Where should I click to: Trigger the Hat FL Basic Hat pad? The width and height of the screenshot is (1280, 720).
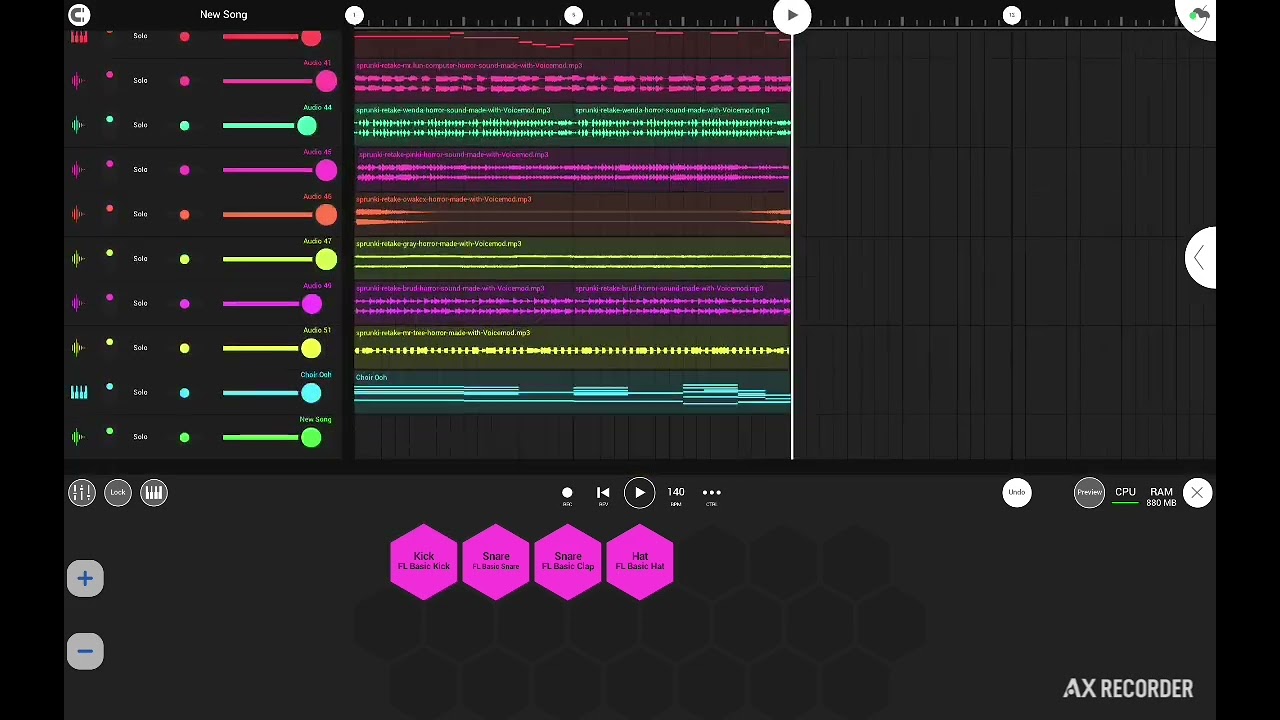(x=640, y=561)
